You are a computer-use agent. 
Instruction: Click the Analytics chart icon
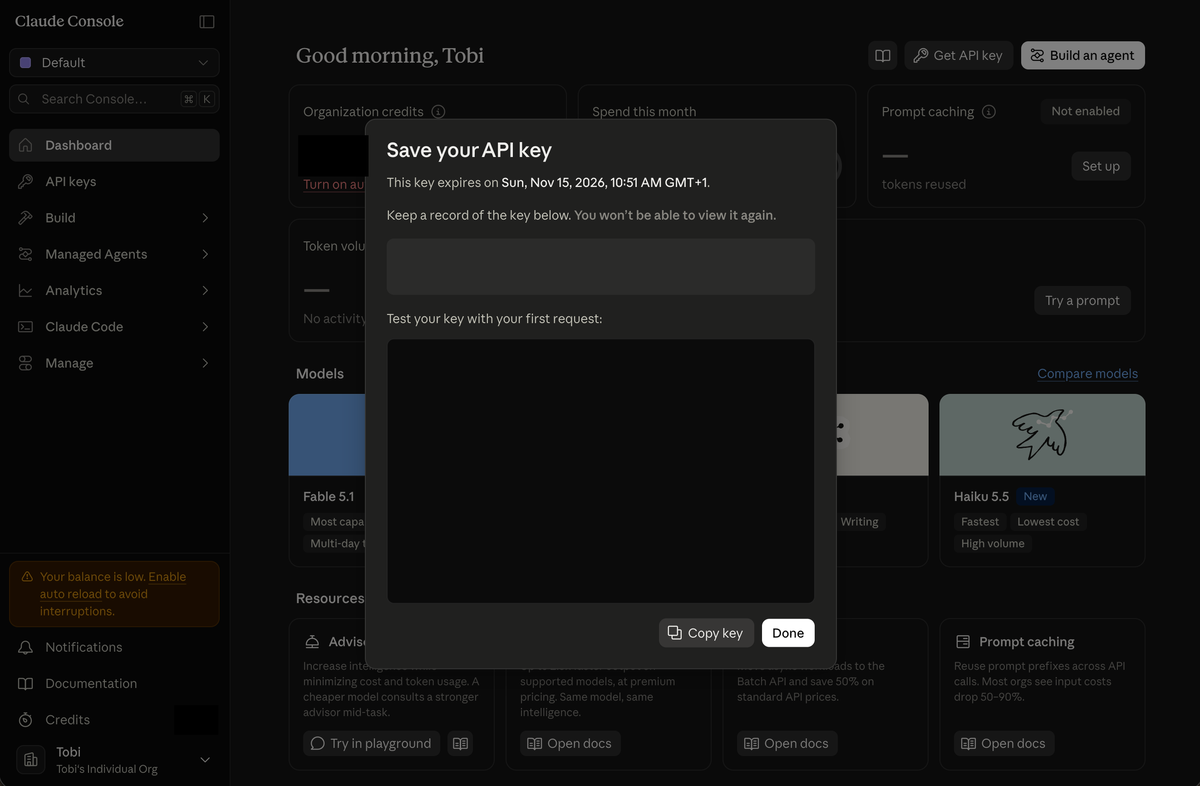pyautogui.click(x=26, y=290)
